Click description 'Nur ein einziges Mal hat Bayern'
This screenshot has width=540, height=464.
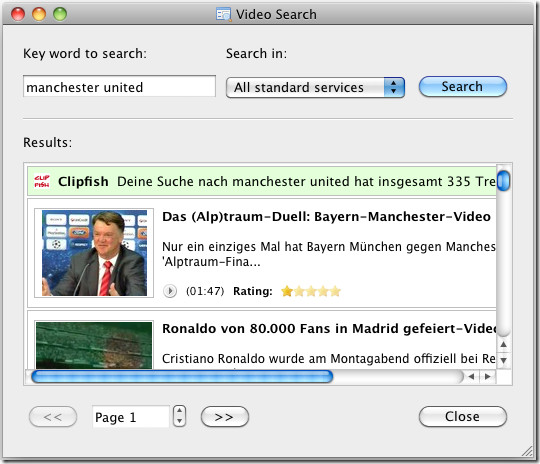pos(254,247)
